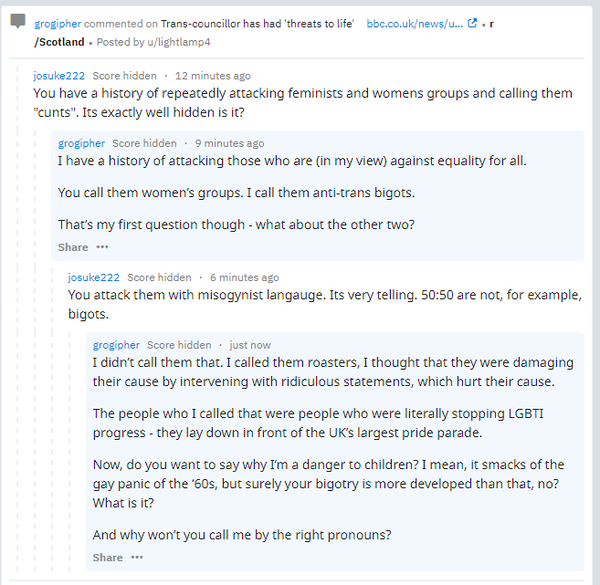Open the Trans-councillor 'threats to life' post title
The width and height of the screenshot is (600, 585).
tap(257, 23)
